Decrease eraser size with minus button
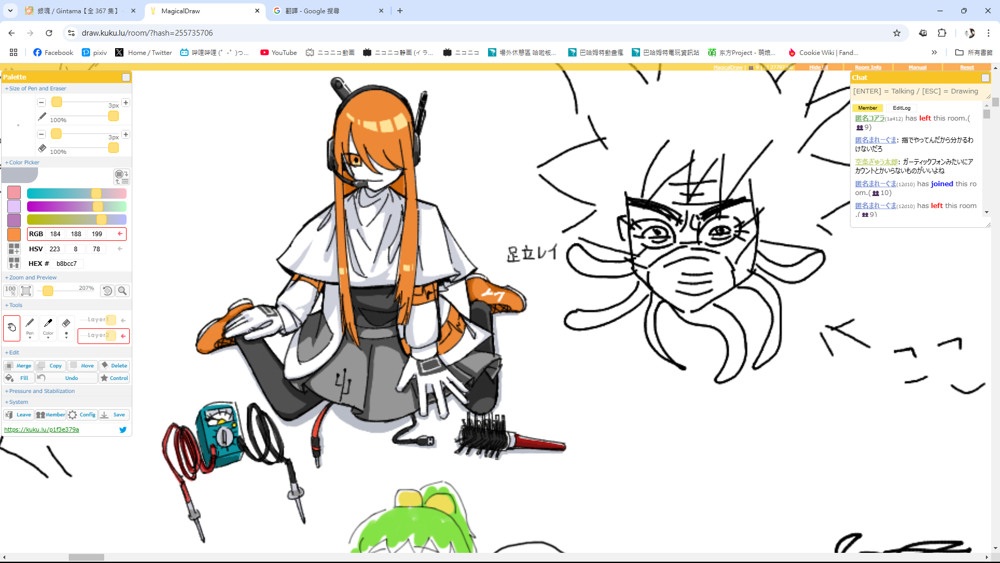 click(41, 134)
